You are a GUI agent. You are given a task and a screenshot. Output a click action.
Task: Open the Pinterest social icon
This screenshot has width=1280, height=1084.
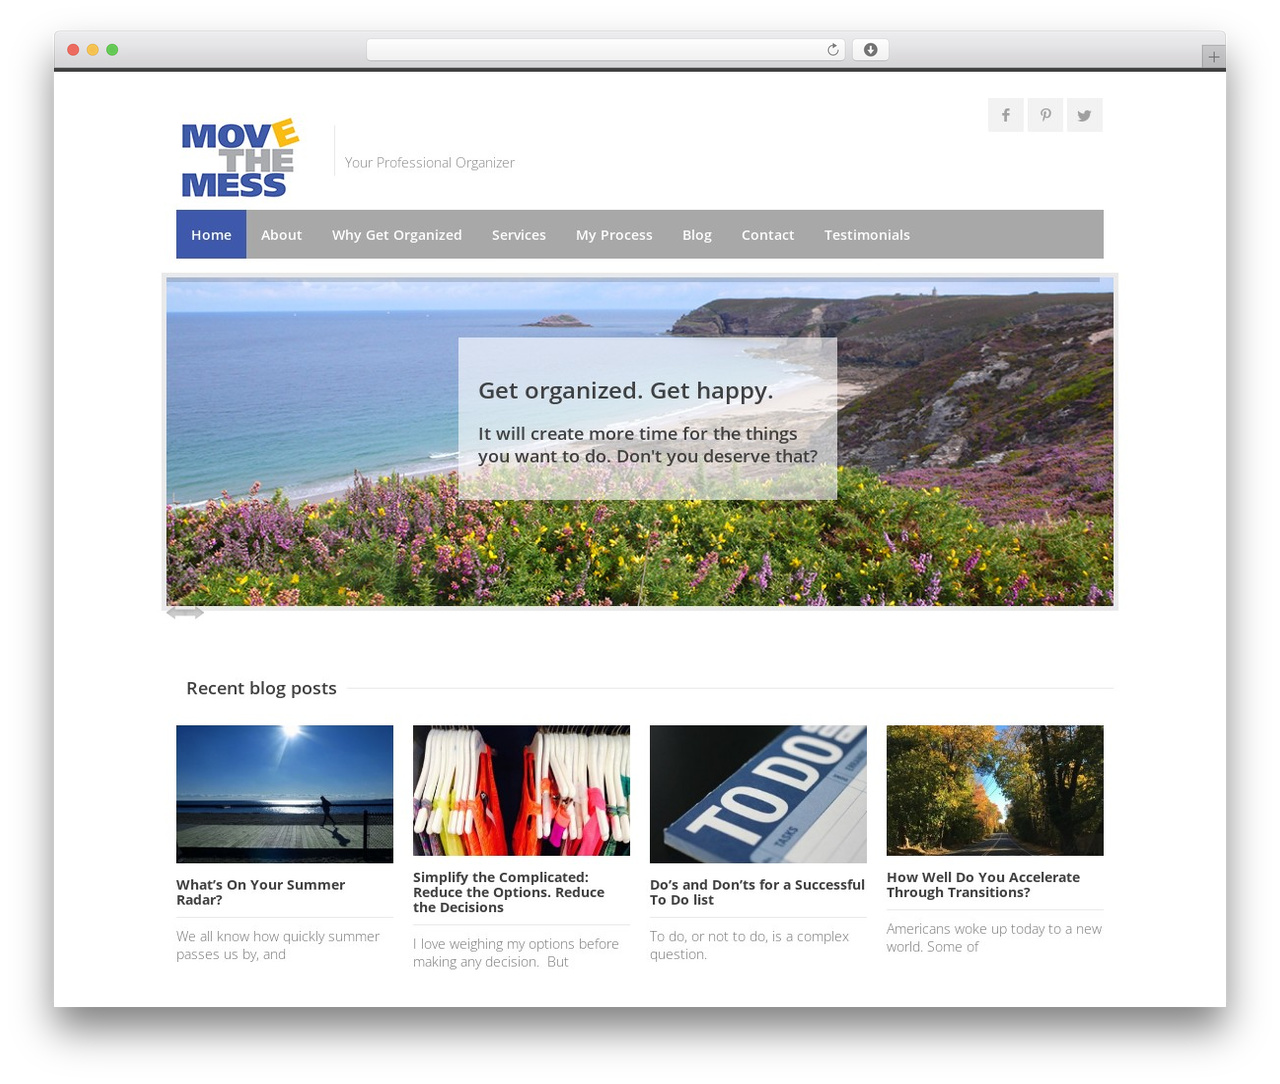1045,115
